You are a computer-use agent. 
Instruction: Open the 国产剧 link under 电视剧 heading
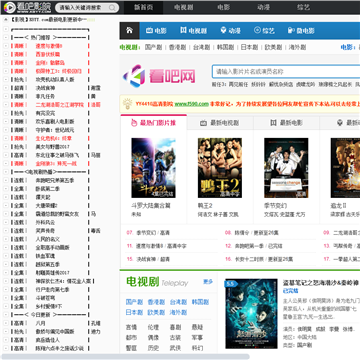[x=134, y=302]
